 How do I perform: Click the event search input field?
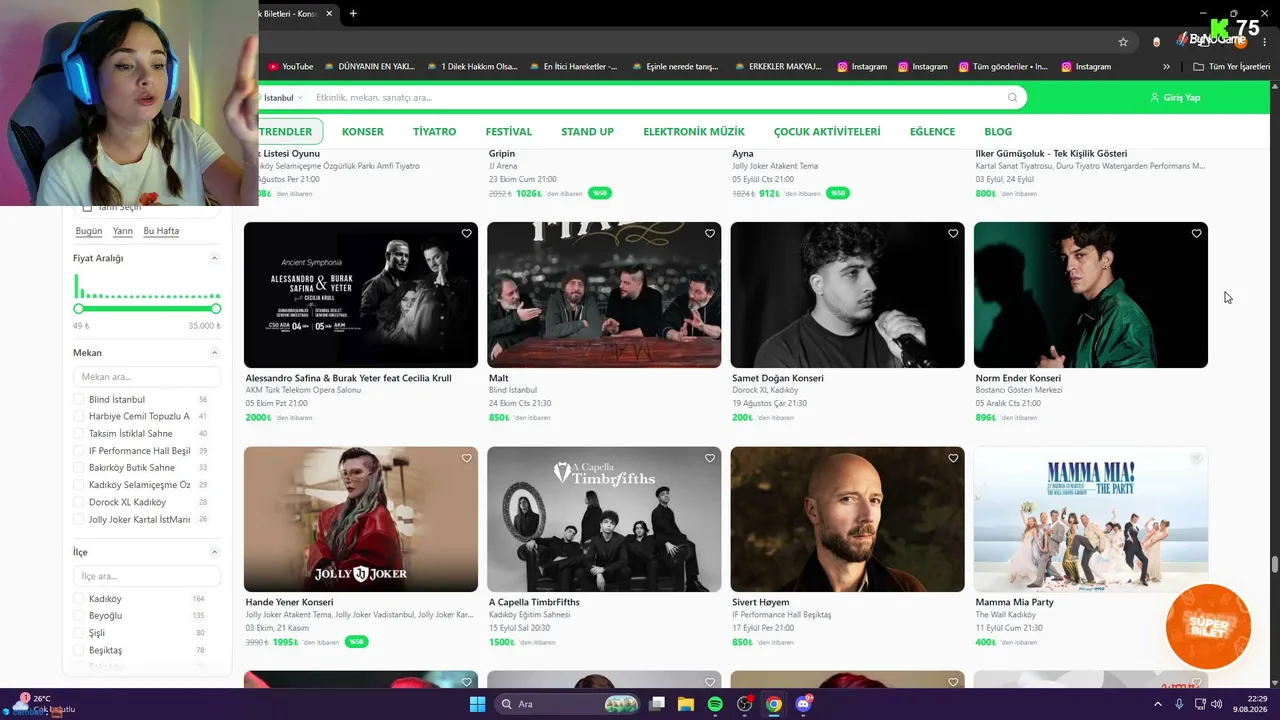(x=658, y=98)
